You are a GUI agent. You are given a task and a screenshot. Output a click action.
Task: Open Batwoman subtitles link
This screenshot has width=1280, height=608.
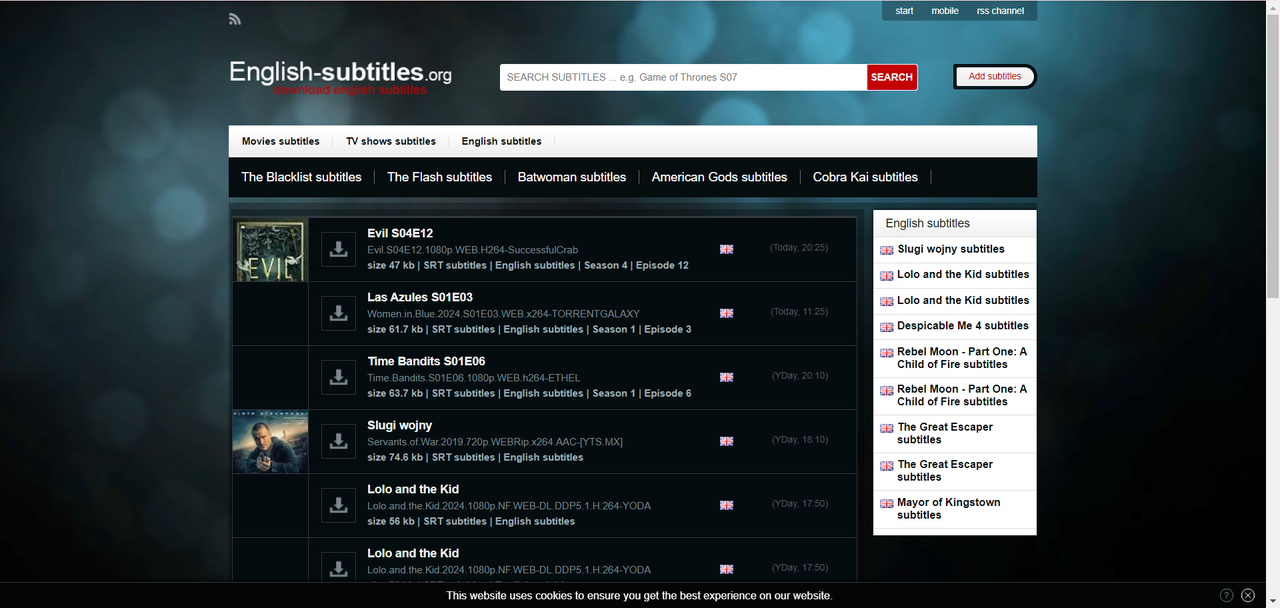[x=572, y=177]
